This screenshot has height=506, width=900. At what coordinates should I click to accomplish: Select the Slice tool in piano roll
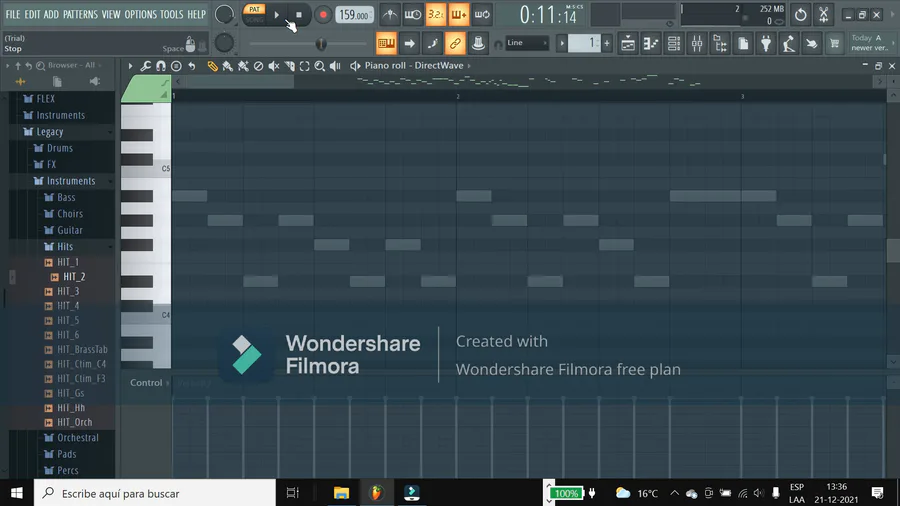289,66
